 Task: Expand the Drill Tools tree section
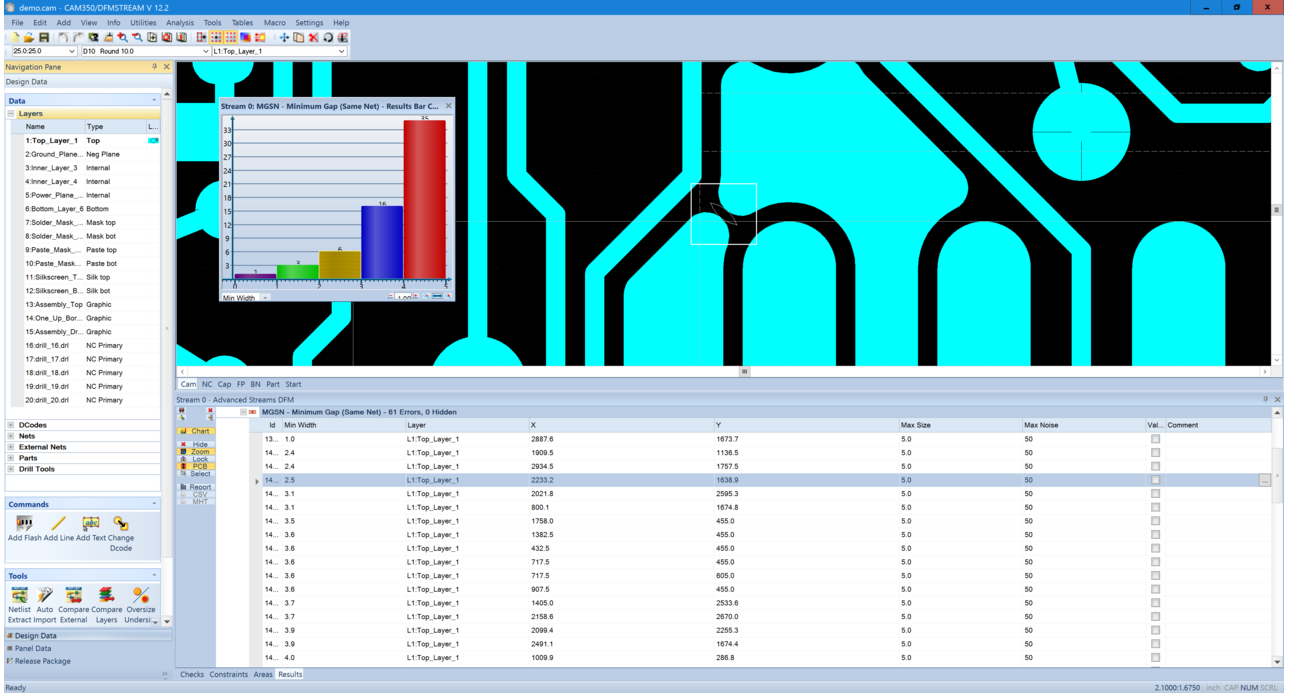coord(11,469)
